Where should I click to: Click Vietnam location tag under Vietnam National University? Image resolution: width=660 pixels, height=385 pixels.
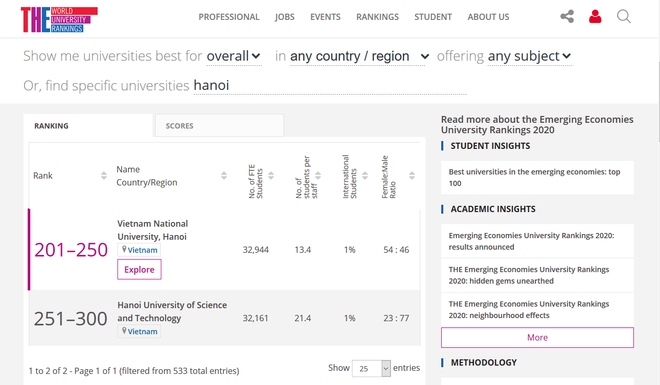[x=139, y=250]
